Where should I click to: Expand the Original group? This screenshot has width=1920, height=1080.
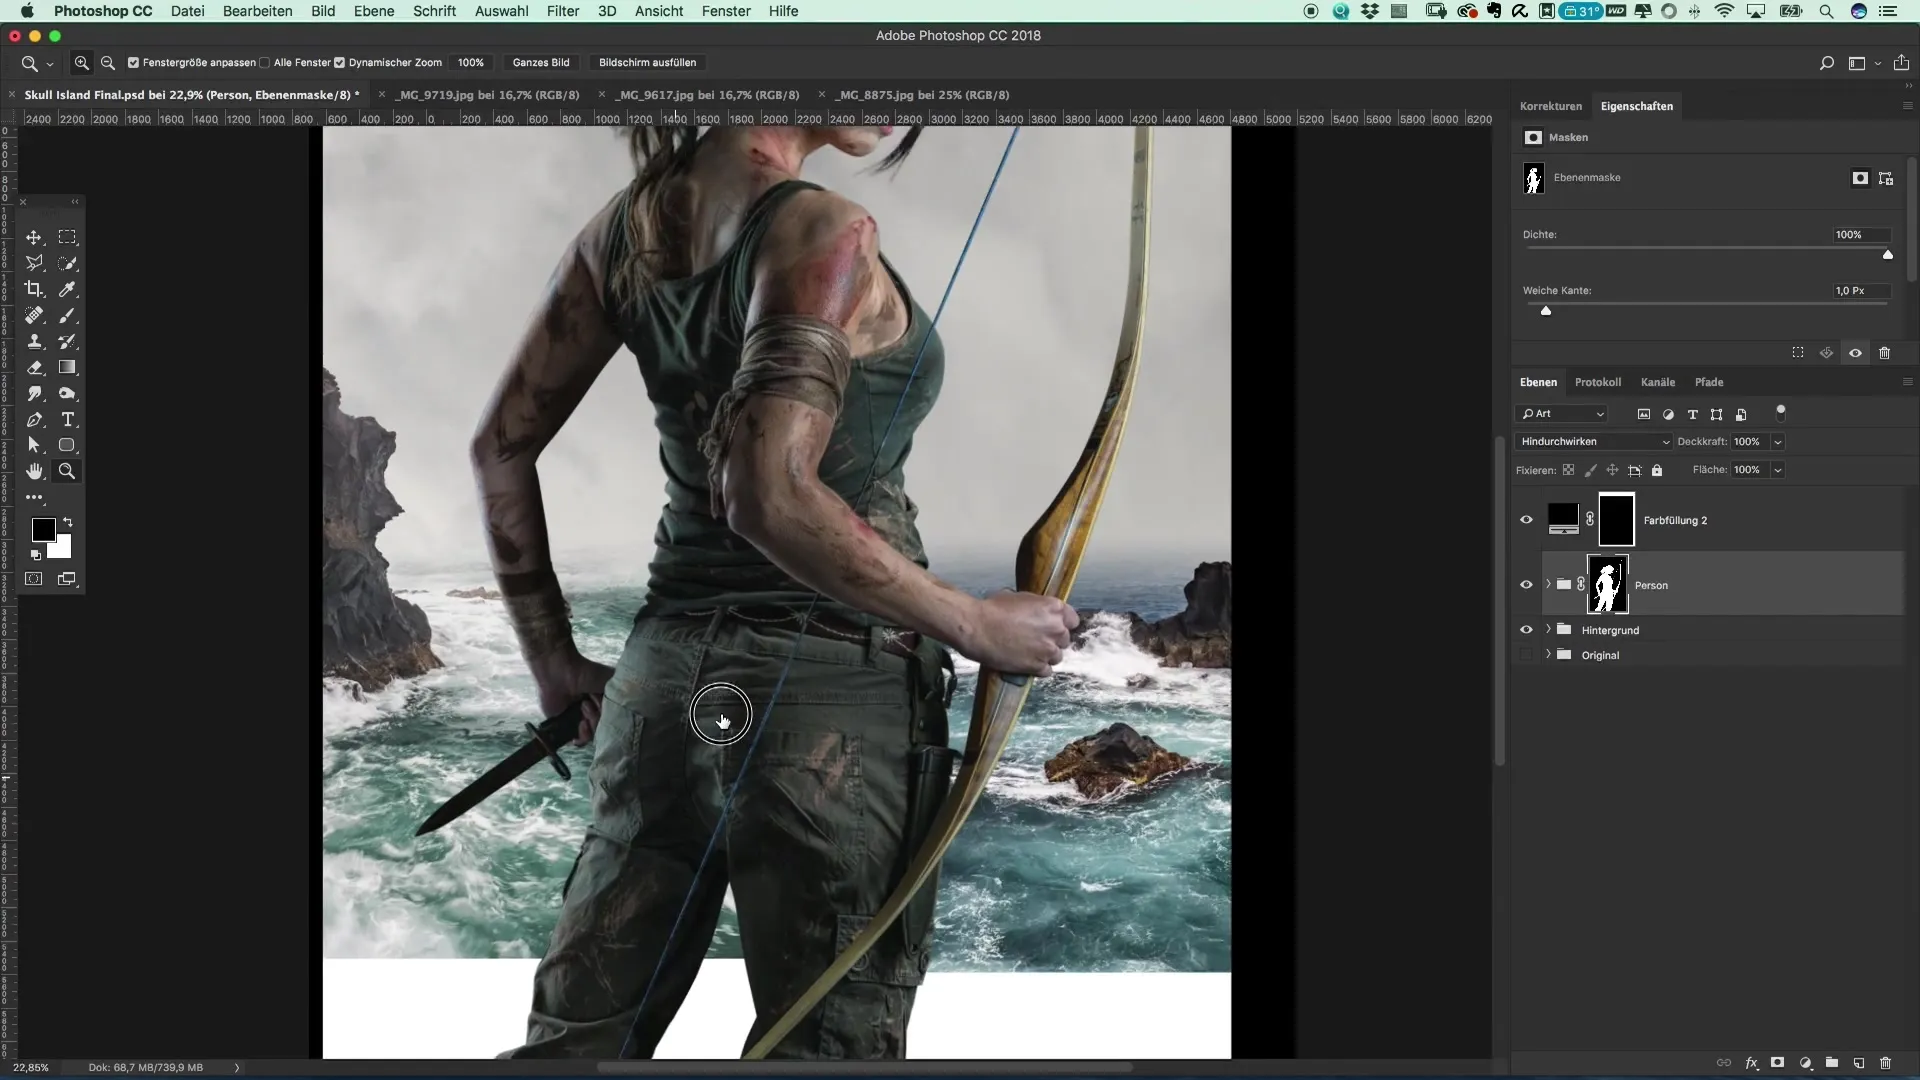[1548, 654]
